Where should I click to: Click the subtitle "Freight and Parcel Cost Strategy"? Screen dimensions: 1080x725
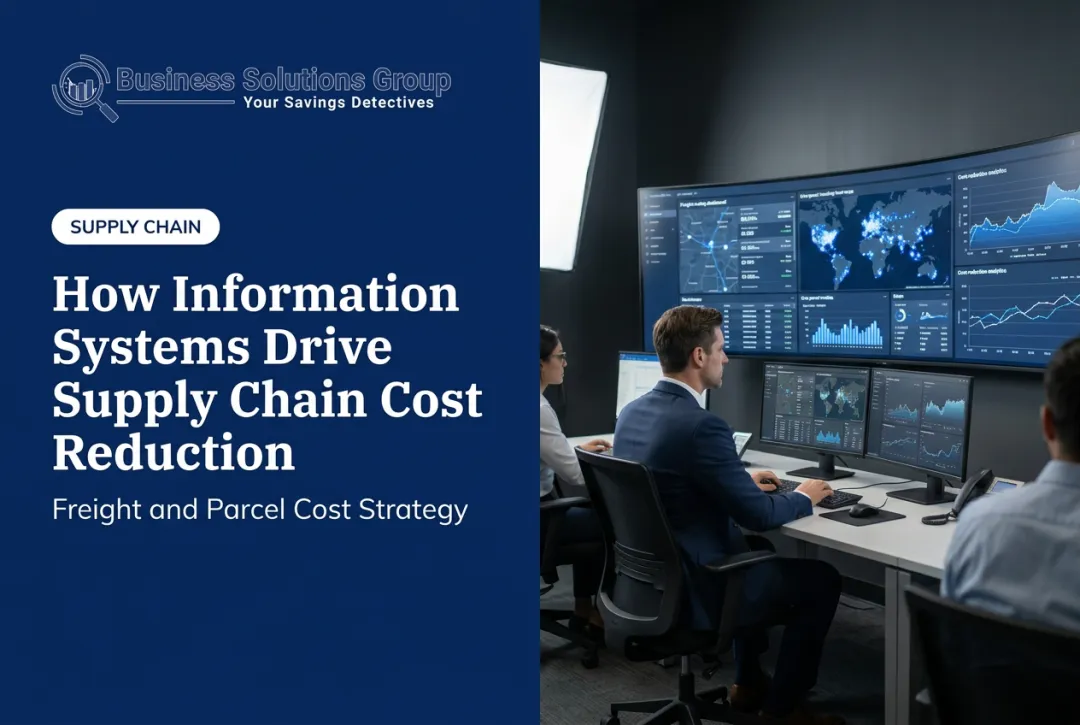(260, 509)
